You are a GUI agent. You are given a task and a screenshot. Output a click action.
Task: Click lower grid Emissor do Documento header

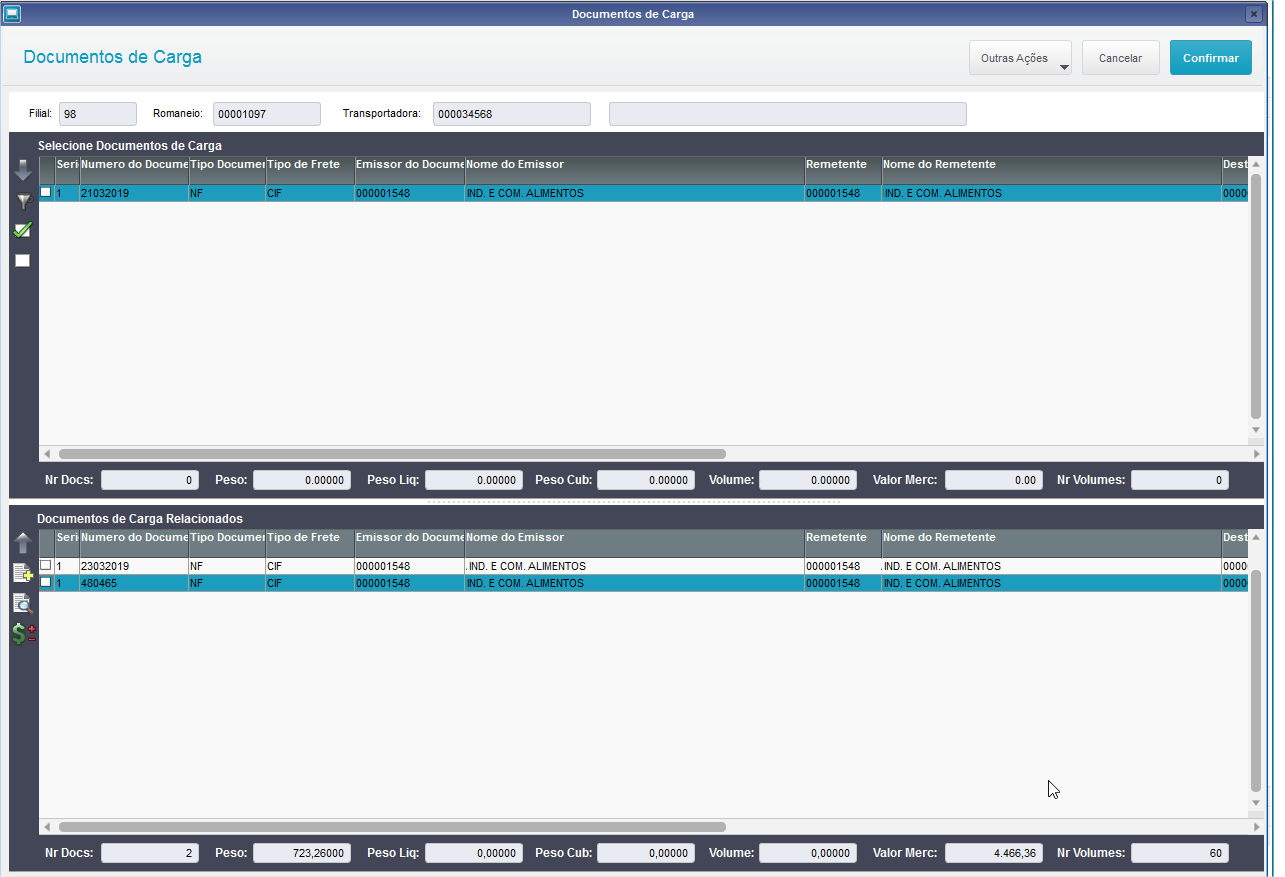pos(409,543)
